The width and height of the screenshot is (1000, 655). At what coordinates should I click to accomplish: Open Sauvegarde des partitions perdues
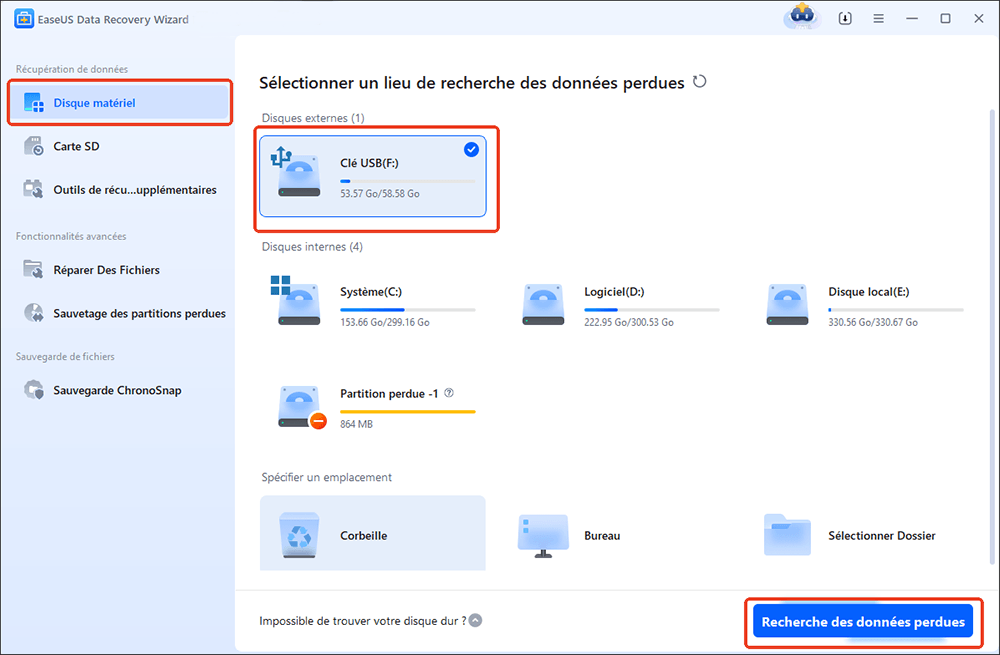point(120,313)
